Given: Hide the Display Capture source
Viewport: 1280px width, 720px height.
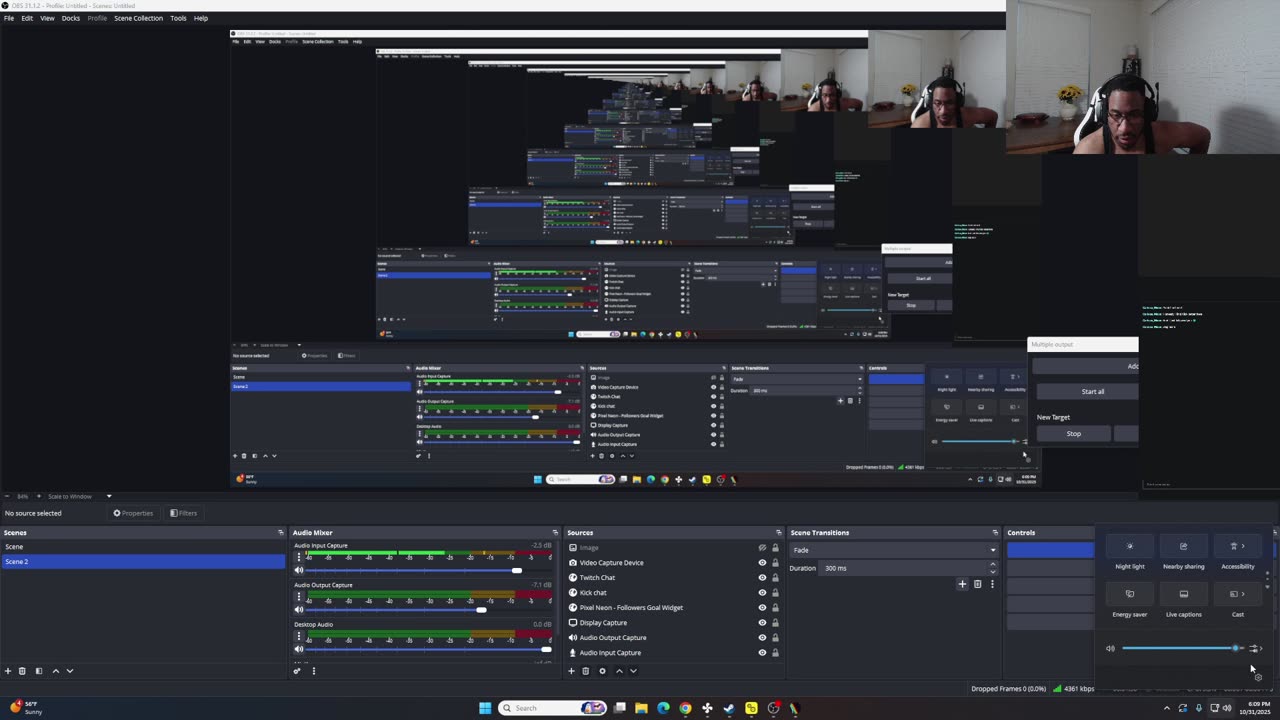Looking at the screenshot, I should tap(762, 623).
